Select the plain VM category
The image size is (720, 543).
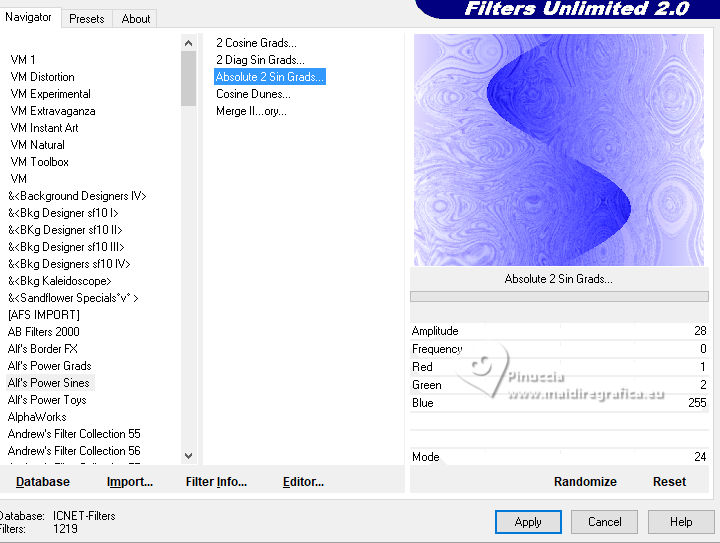tap(19, 179)
